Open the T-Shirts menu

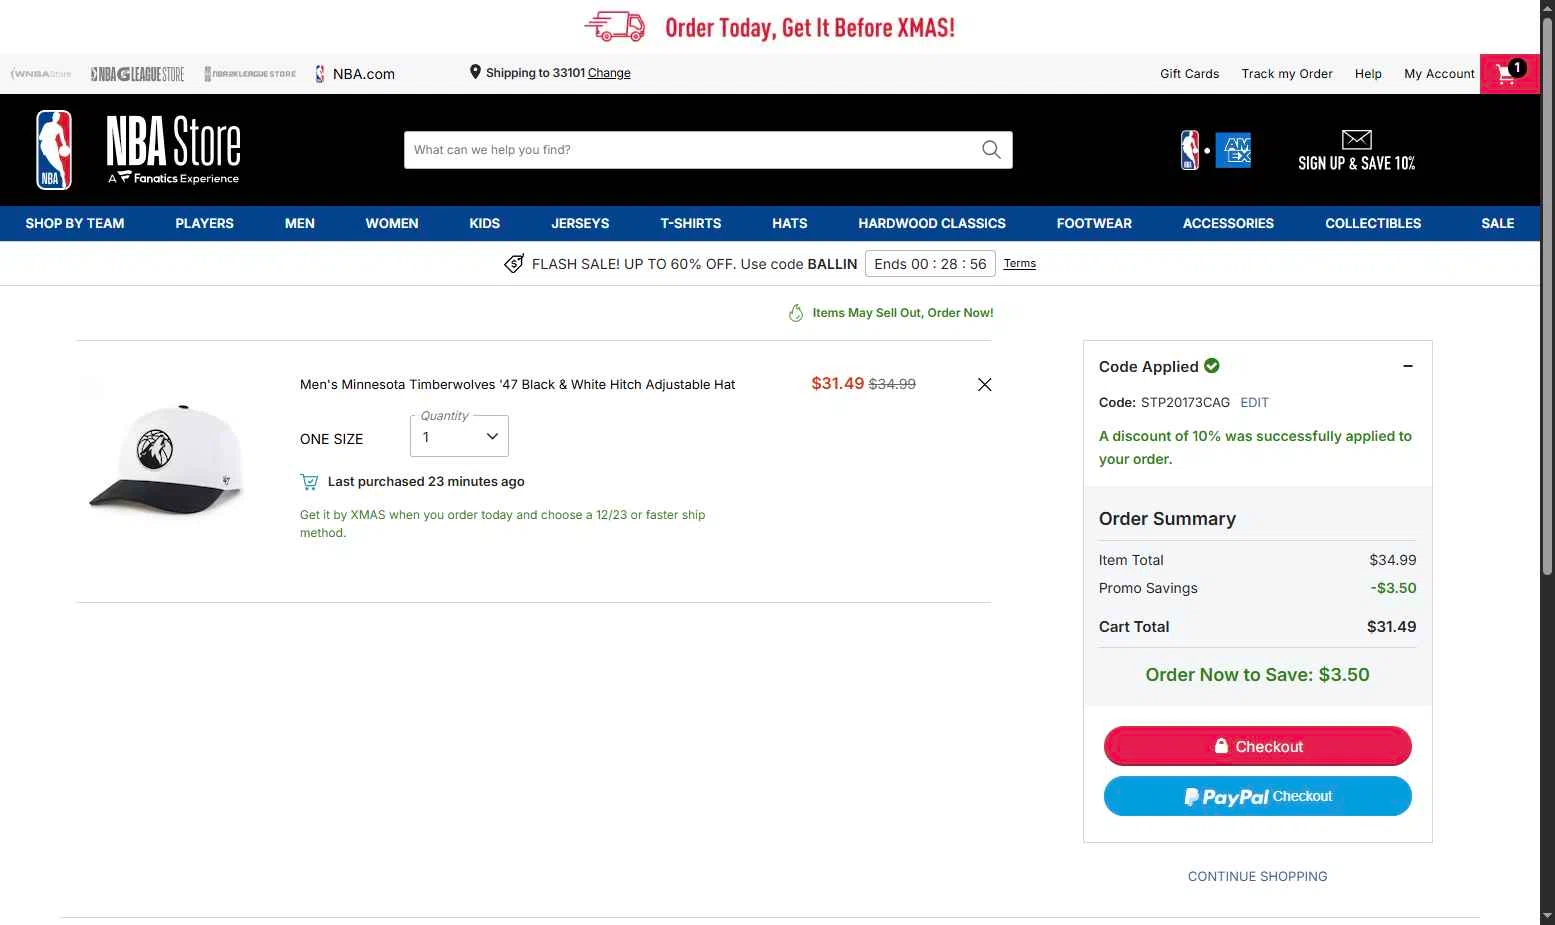pos(691,223)
